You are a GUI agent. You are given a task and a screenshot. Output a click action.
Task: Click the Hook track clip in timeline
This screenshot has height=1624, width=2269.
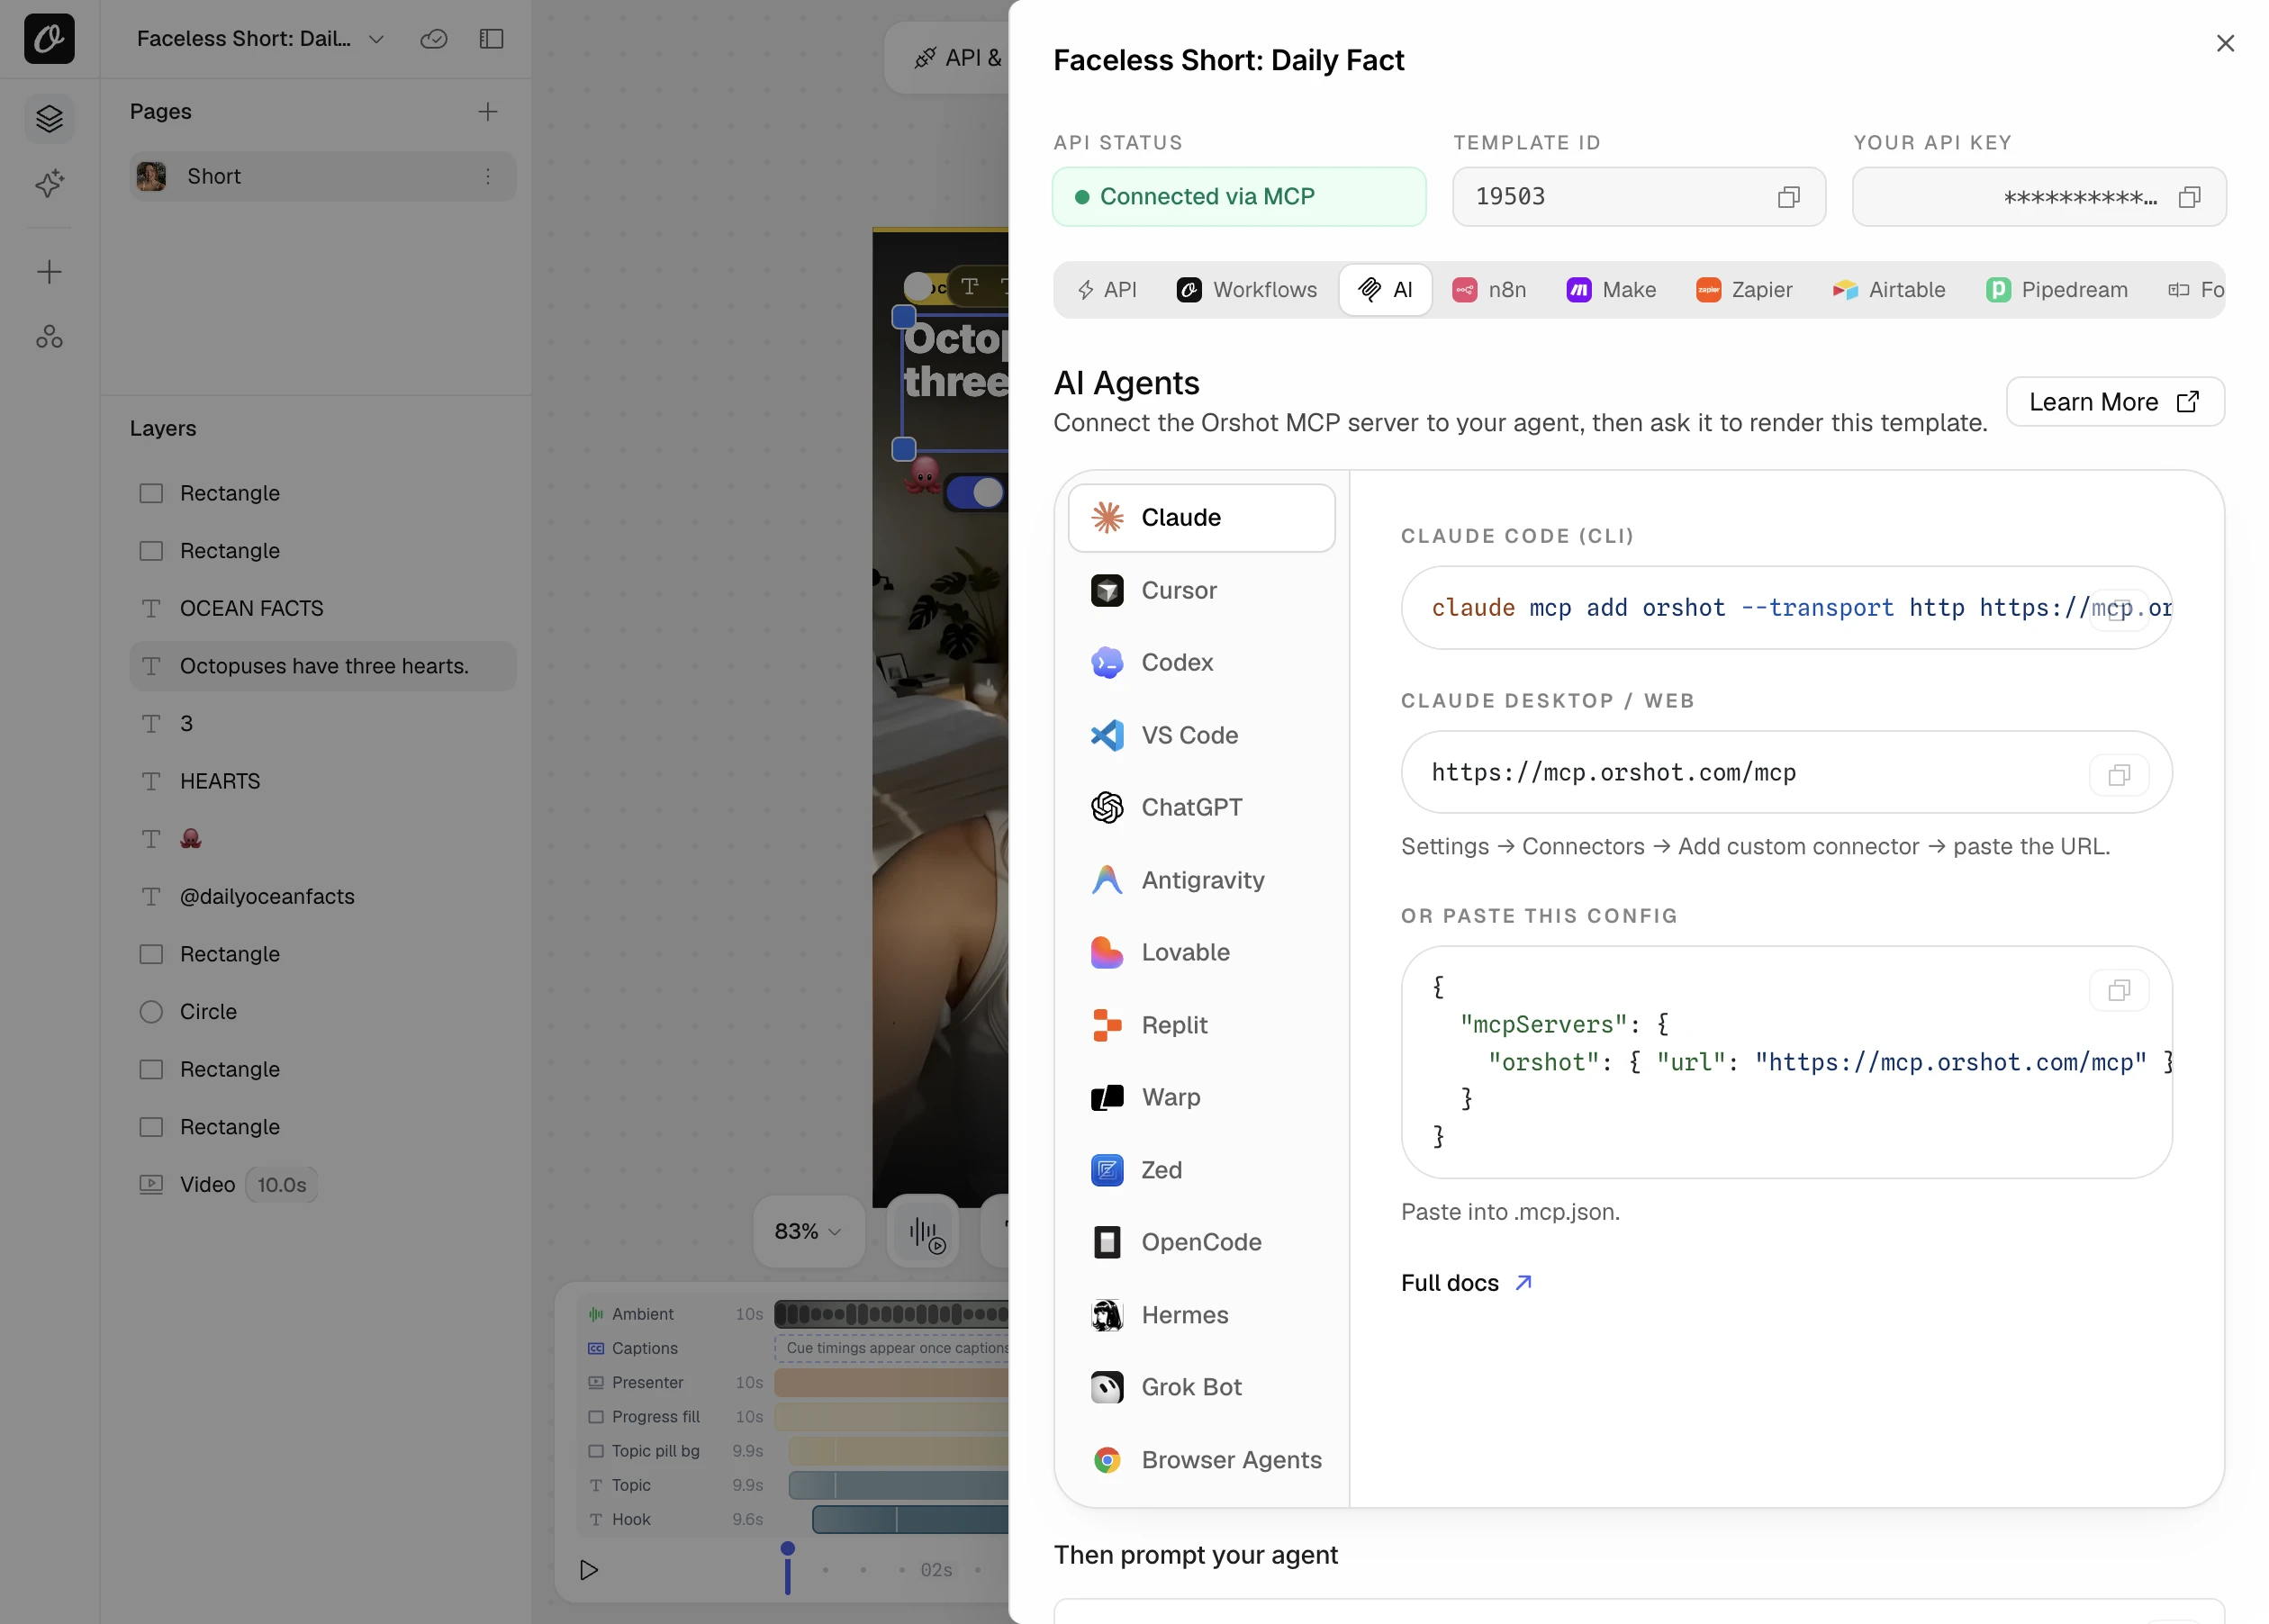click(910, 1519)
